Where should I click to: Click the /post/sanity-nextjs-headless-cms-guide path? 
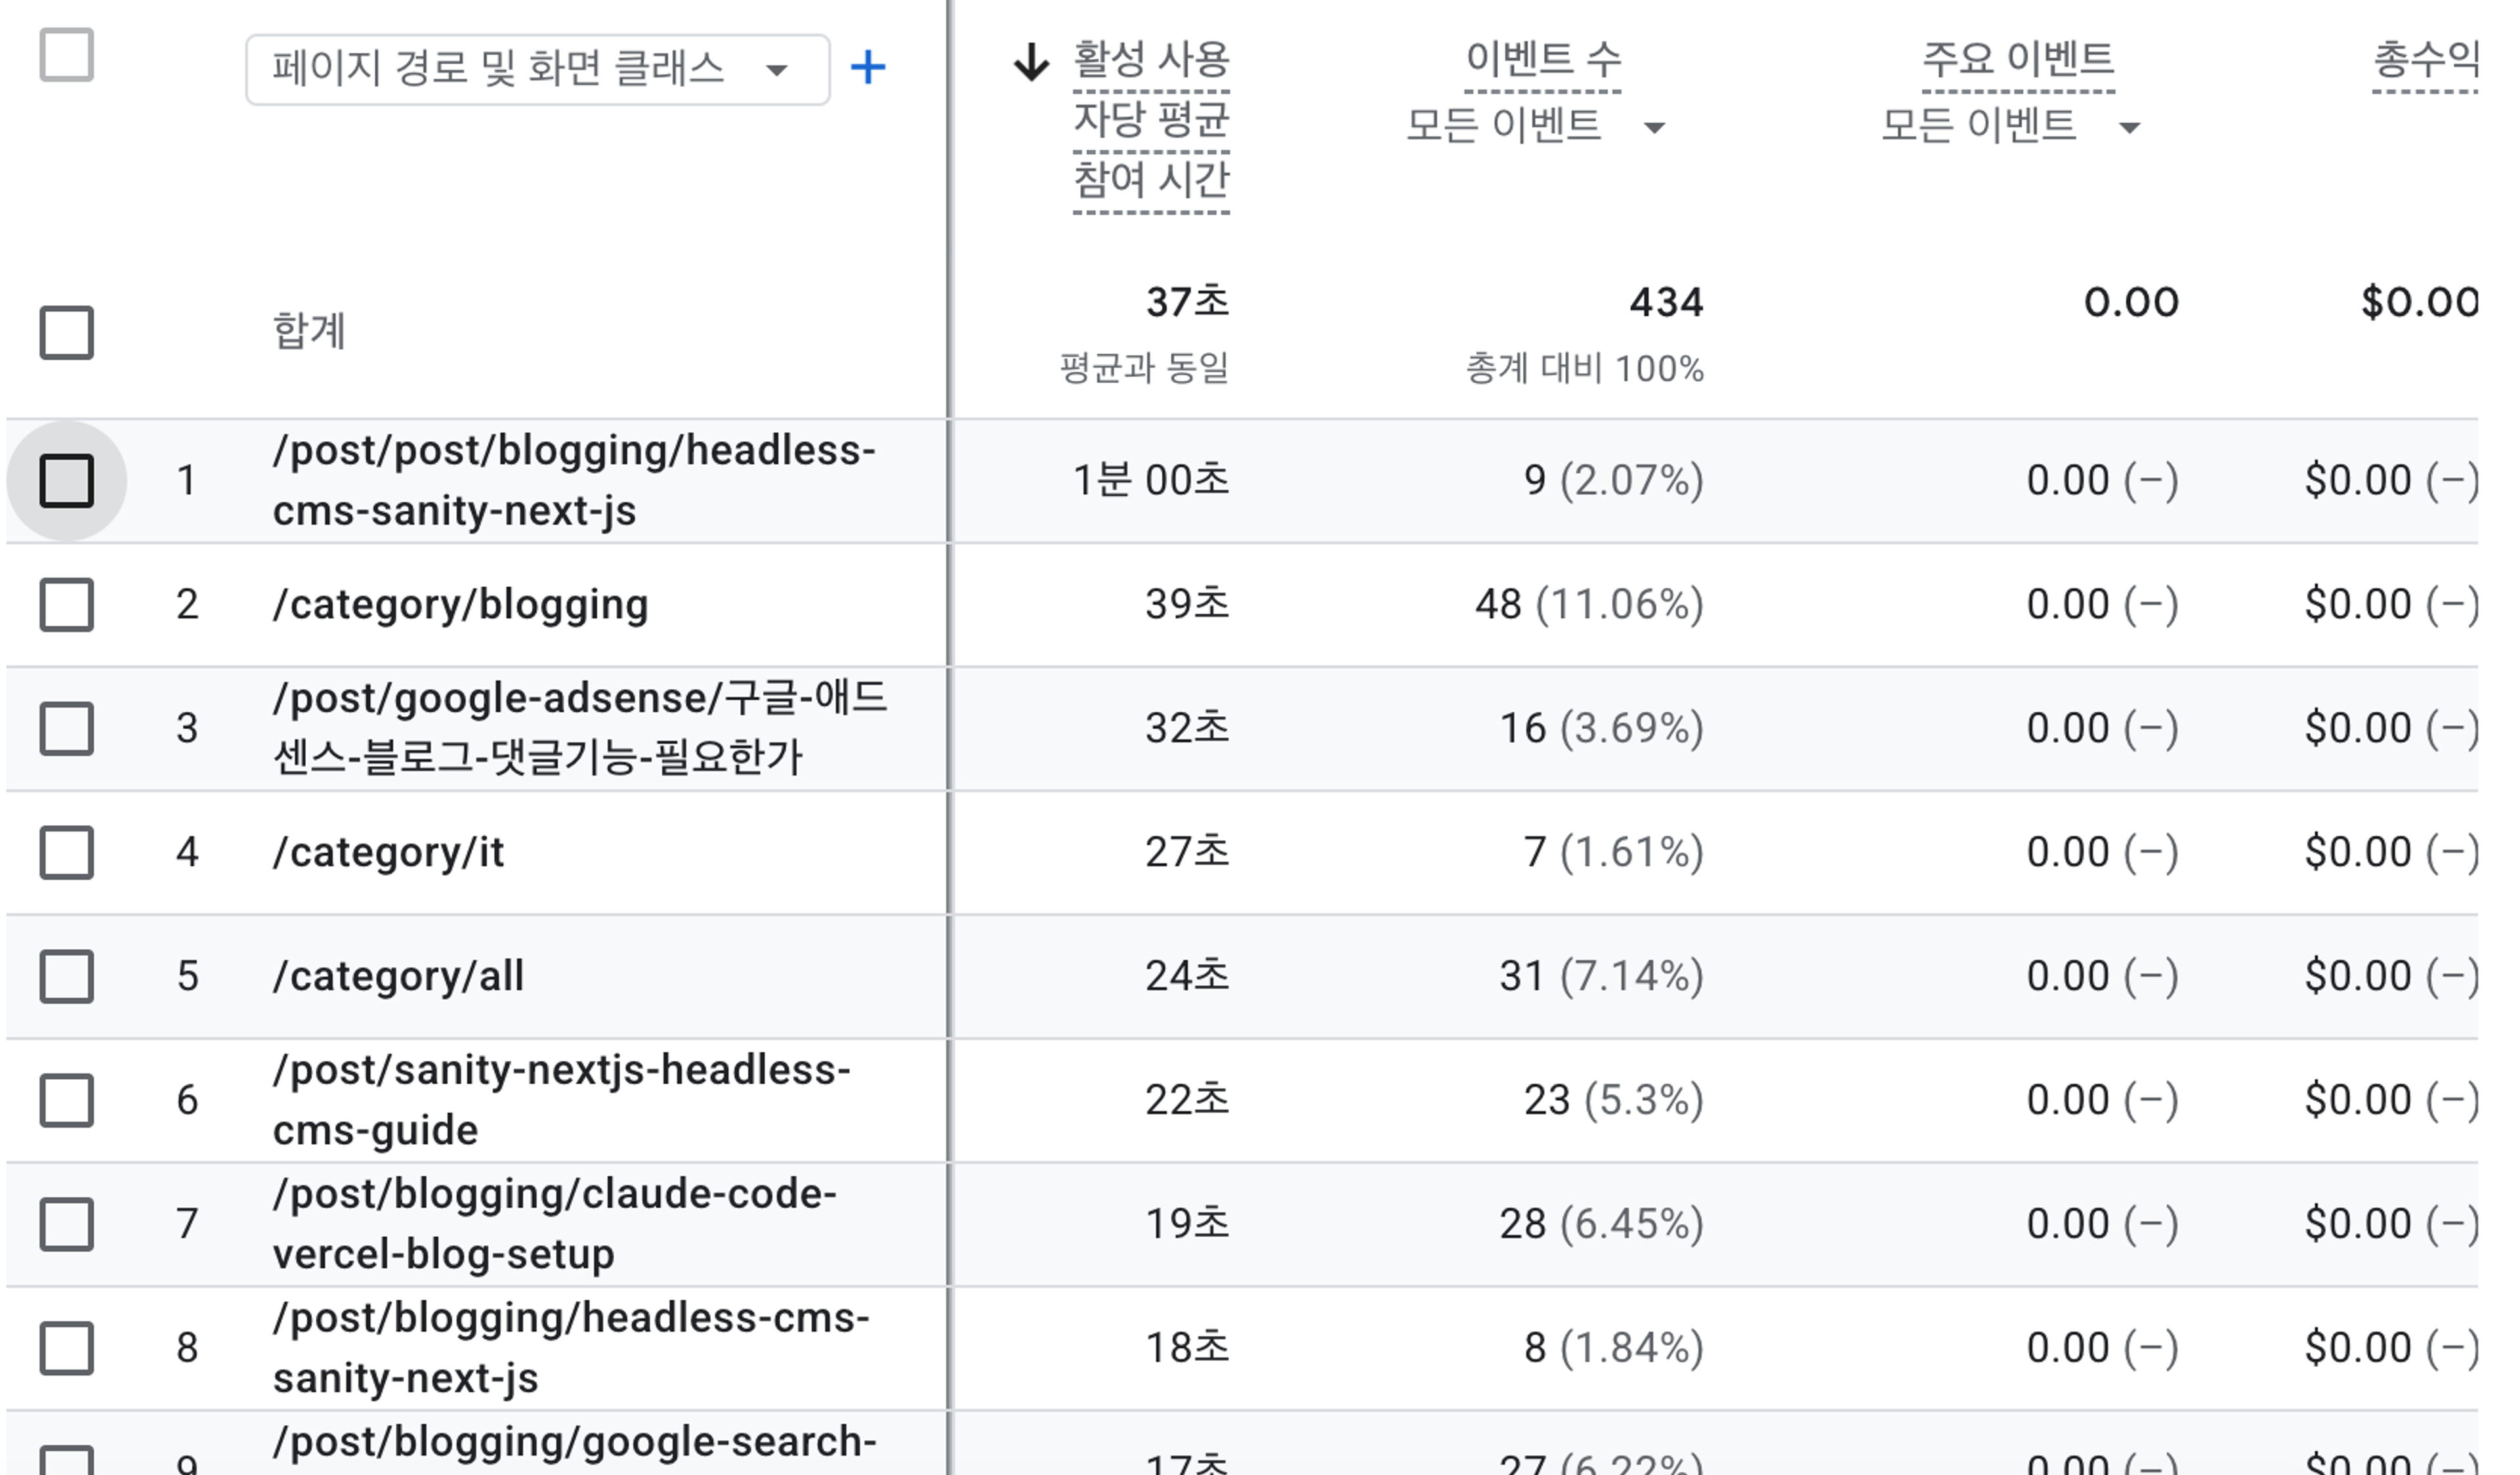pos(562,1101)
